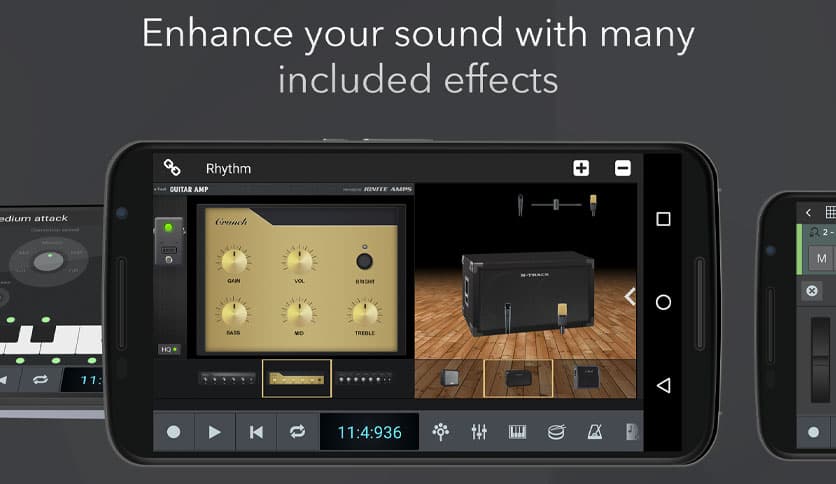The height and width of the screenshot is (484, 836).
Task: Click the Bass knob
Action: pos(234,313)
